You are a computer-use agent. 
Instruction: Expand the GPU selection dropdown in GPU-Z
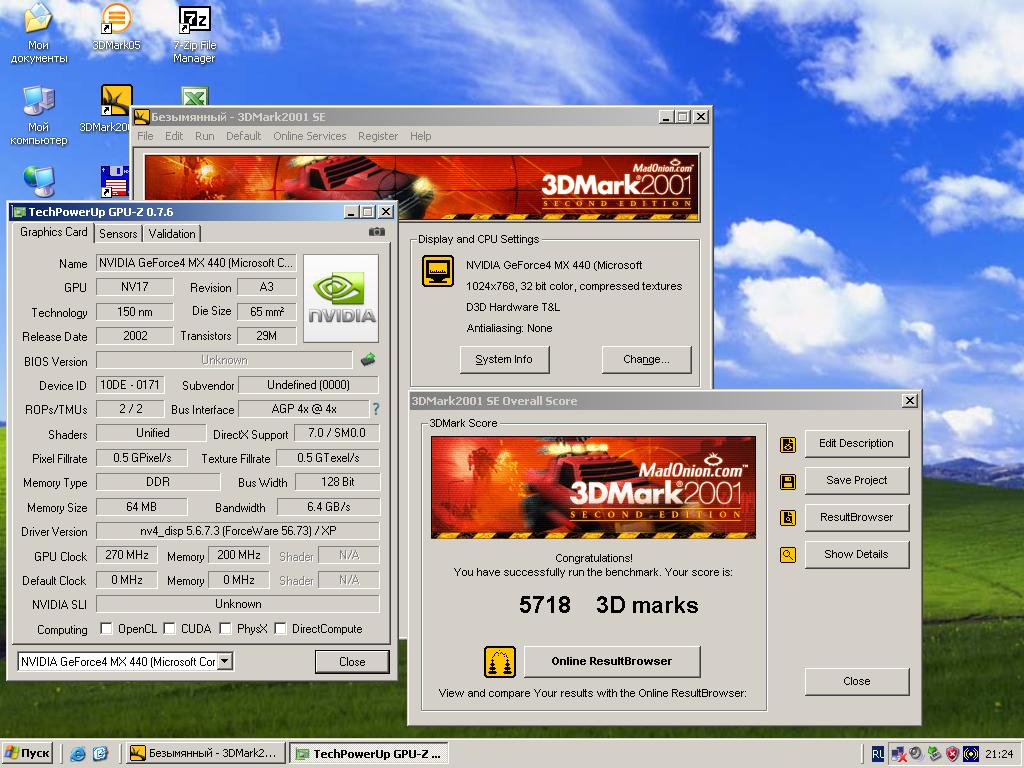pos(224,661)
